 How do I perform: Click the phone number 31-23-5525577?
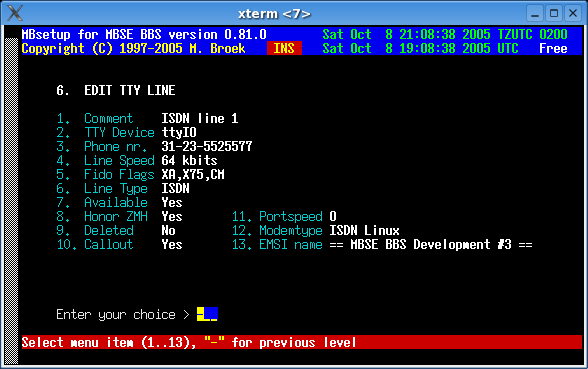[207, 147]
